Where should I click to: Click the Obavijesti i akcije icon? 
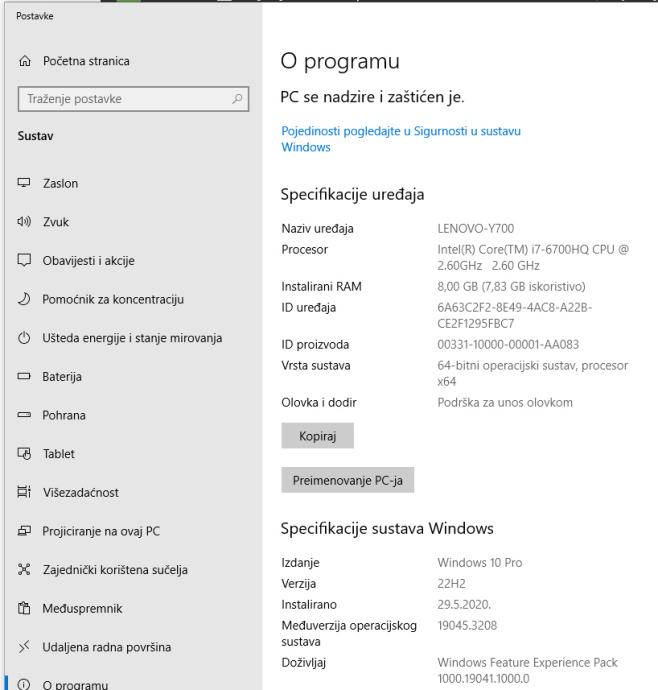pos(24,260)
